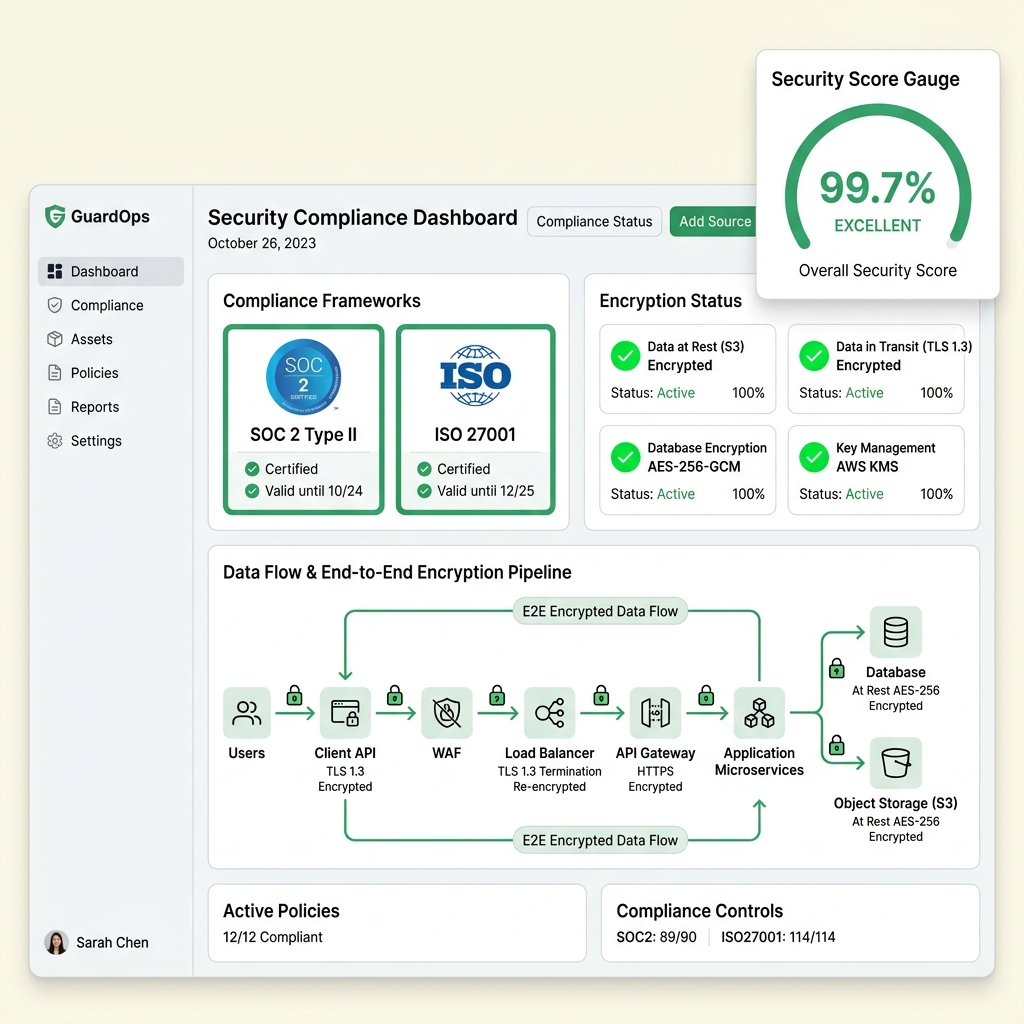Click the ISO 27001 Certified check mark
The height and width of the screenshot is (1024, 1024).
coord(424,469)
